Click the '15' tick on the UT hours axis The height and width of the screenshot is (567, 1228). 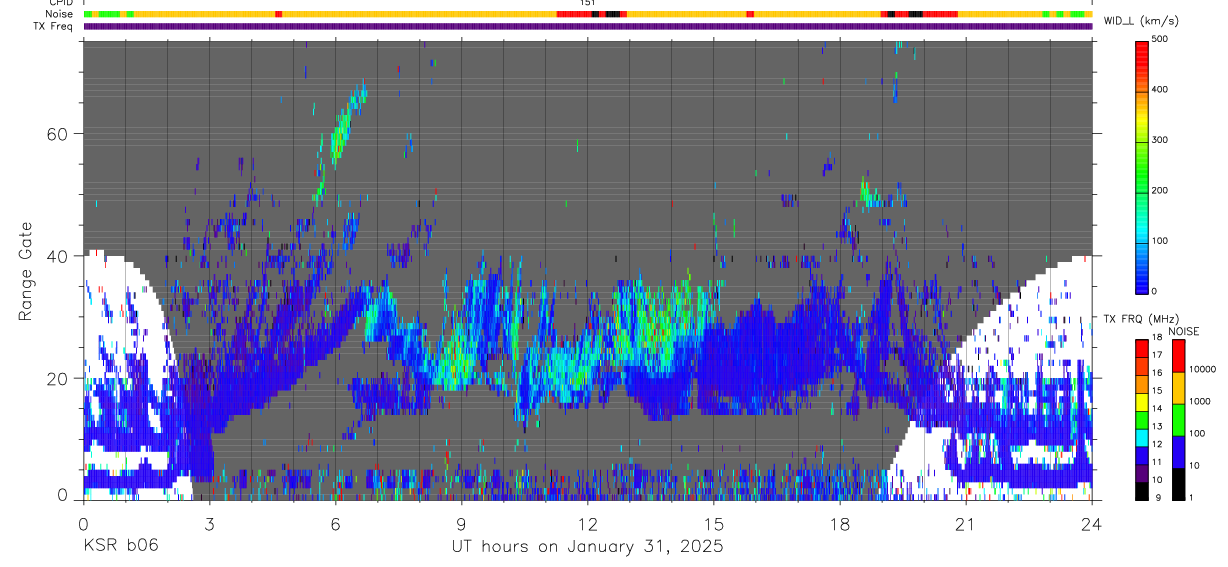[x=713, y=523]
